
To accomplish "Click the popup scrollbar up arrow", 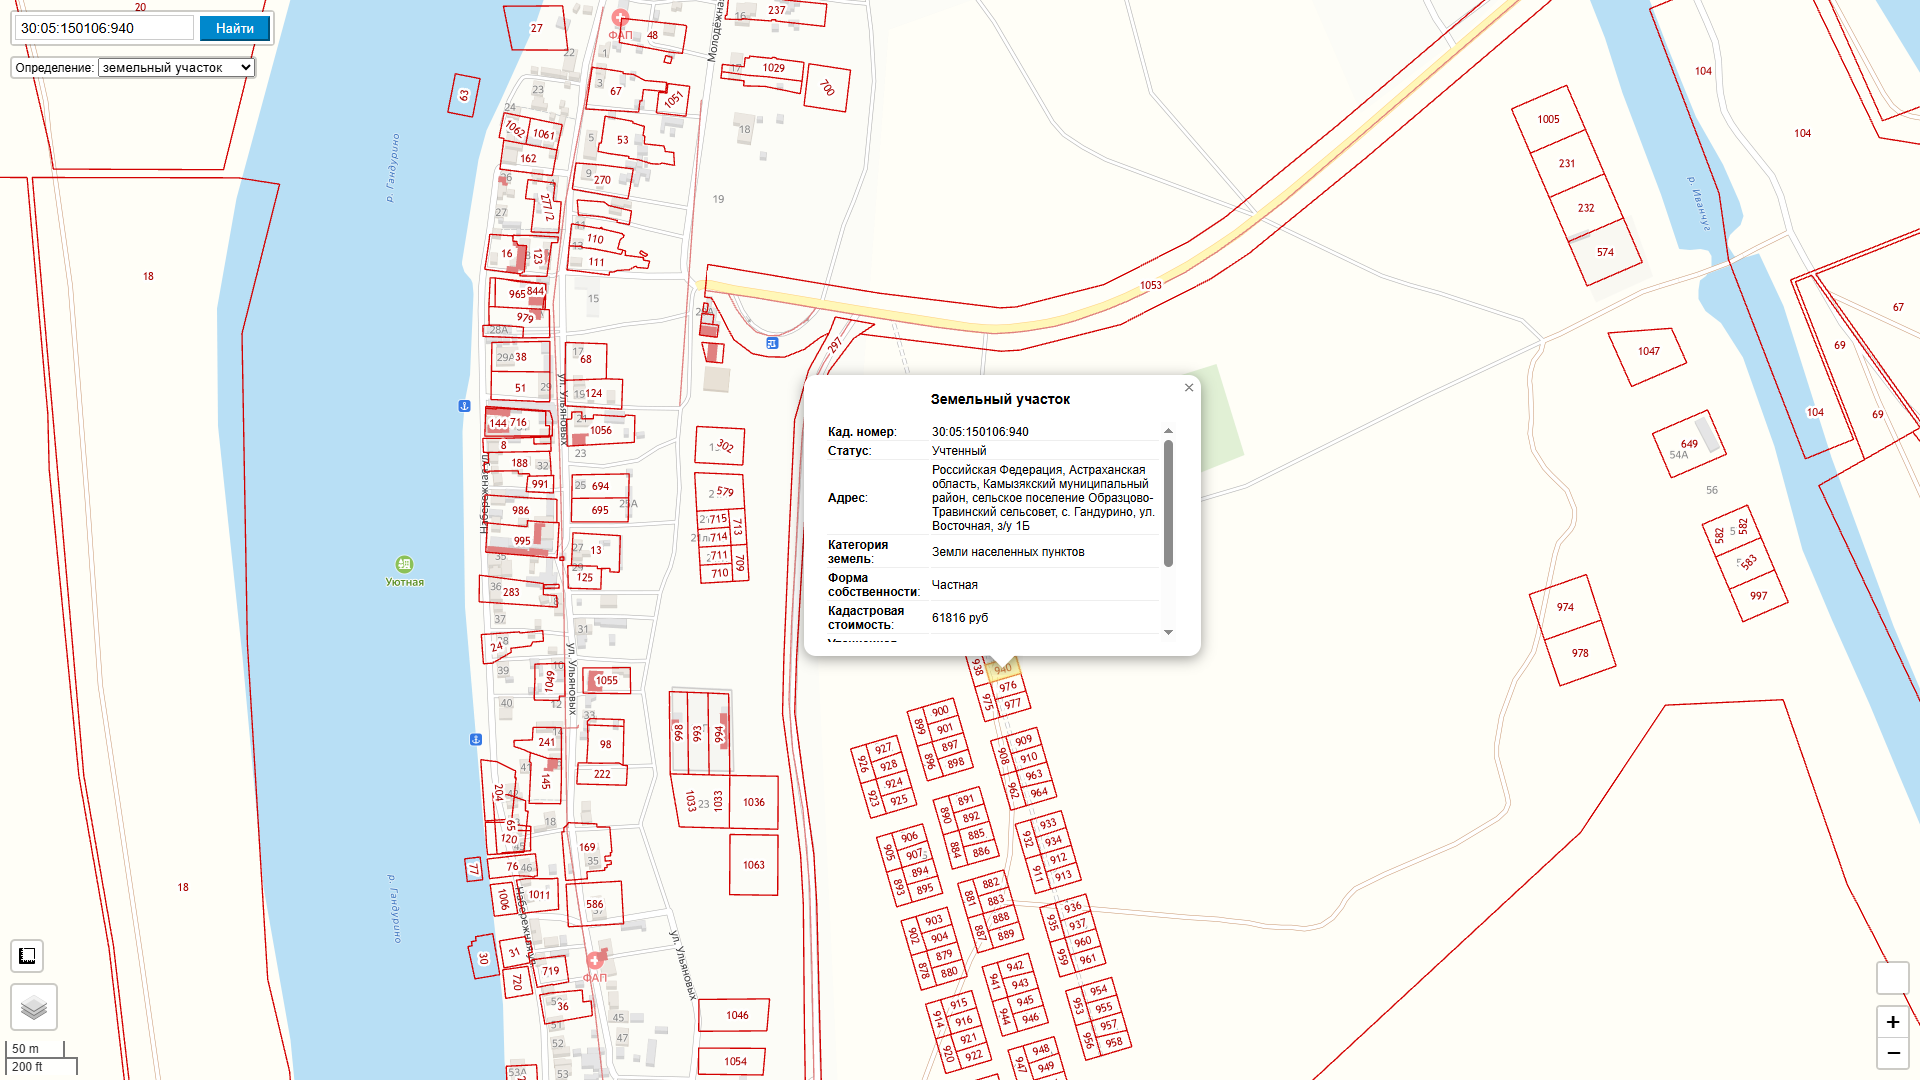I will [x=1168, y=431].
